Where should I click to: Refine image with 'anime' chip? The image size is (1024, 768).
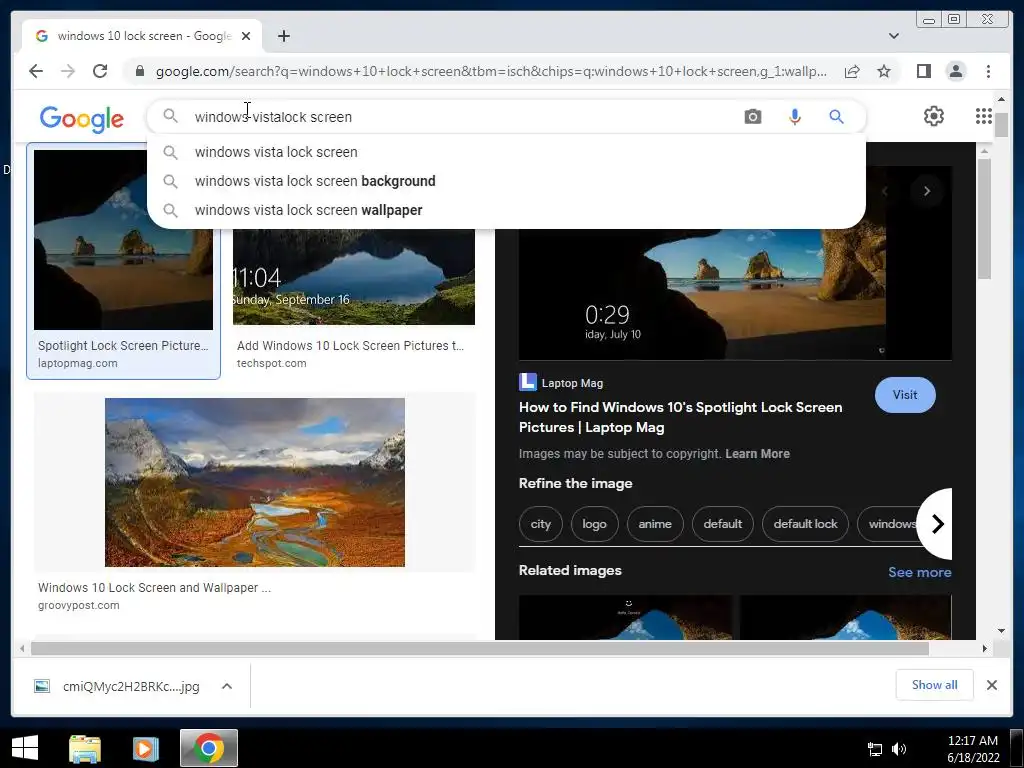(x=654, y=524)
